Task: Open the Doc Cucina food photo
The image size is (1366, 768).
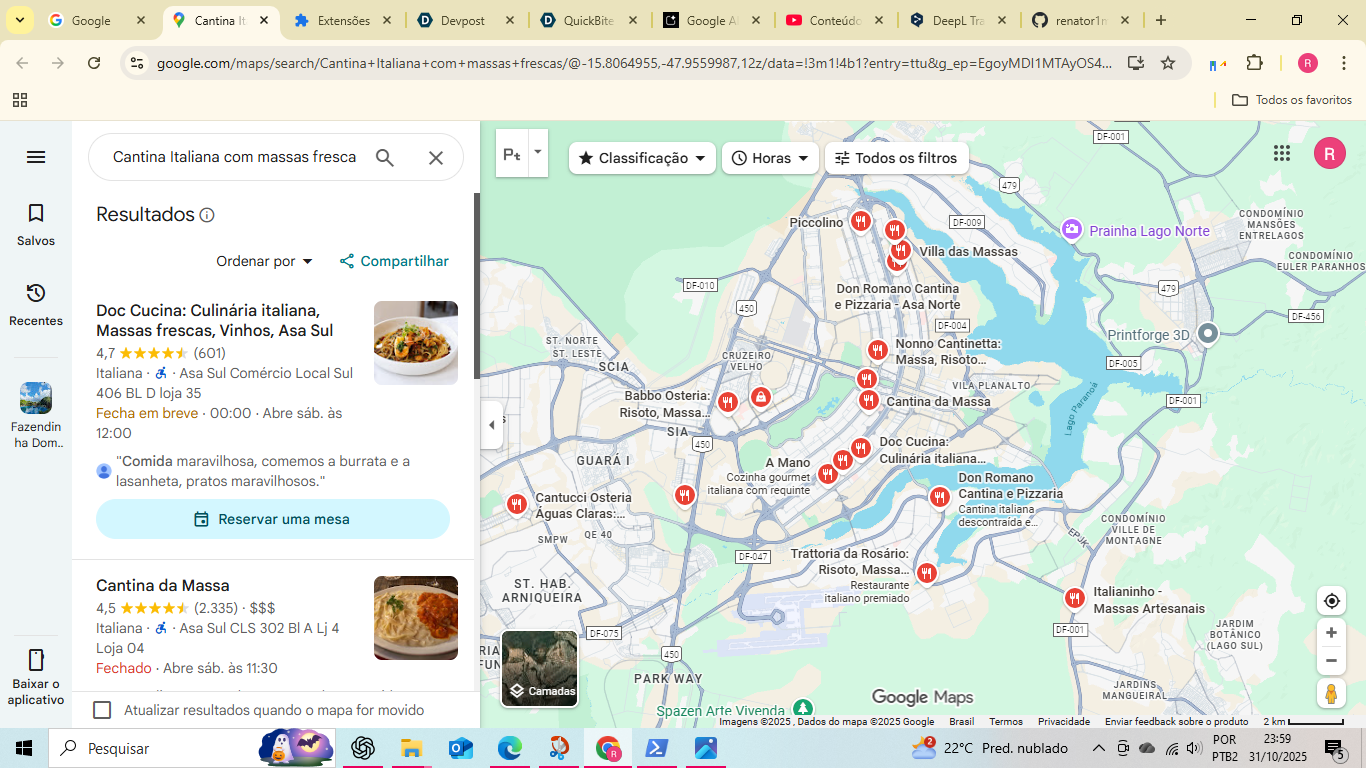Action: pyautogui.click(x=416, y=343)
